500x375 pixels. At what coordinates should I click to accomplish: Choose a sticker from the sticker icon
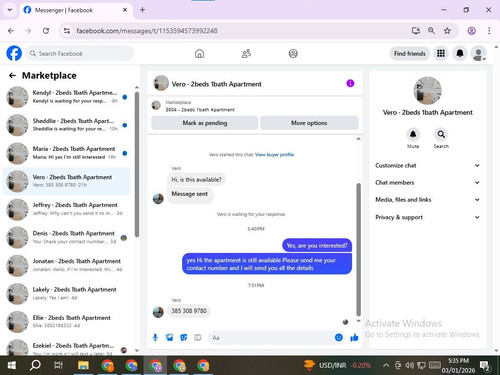tap(183, 338)
